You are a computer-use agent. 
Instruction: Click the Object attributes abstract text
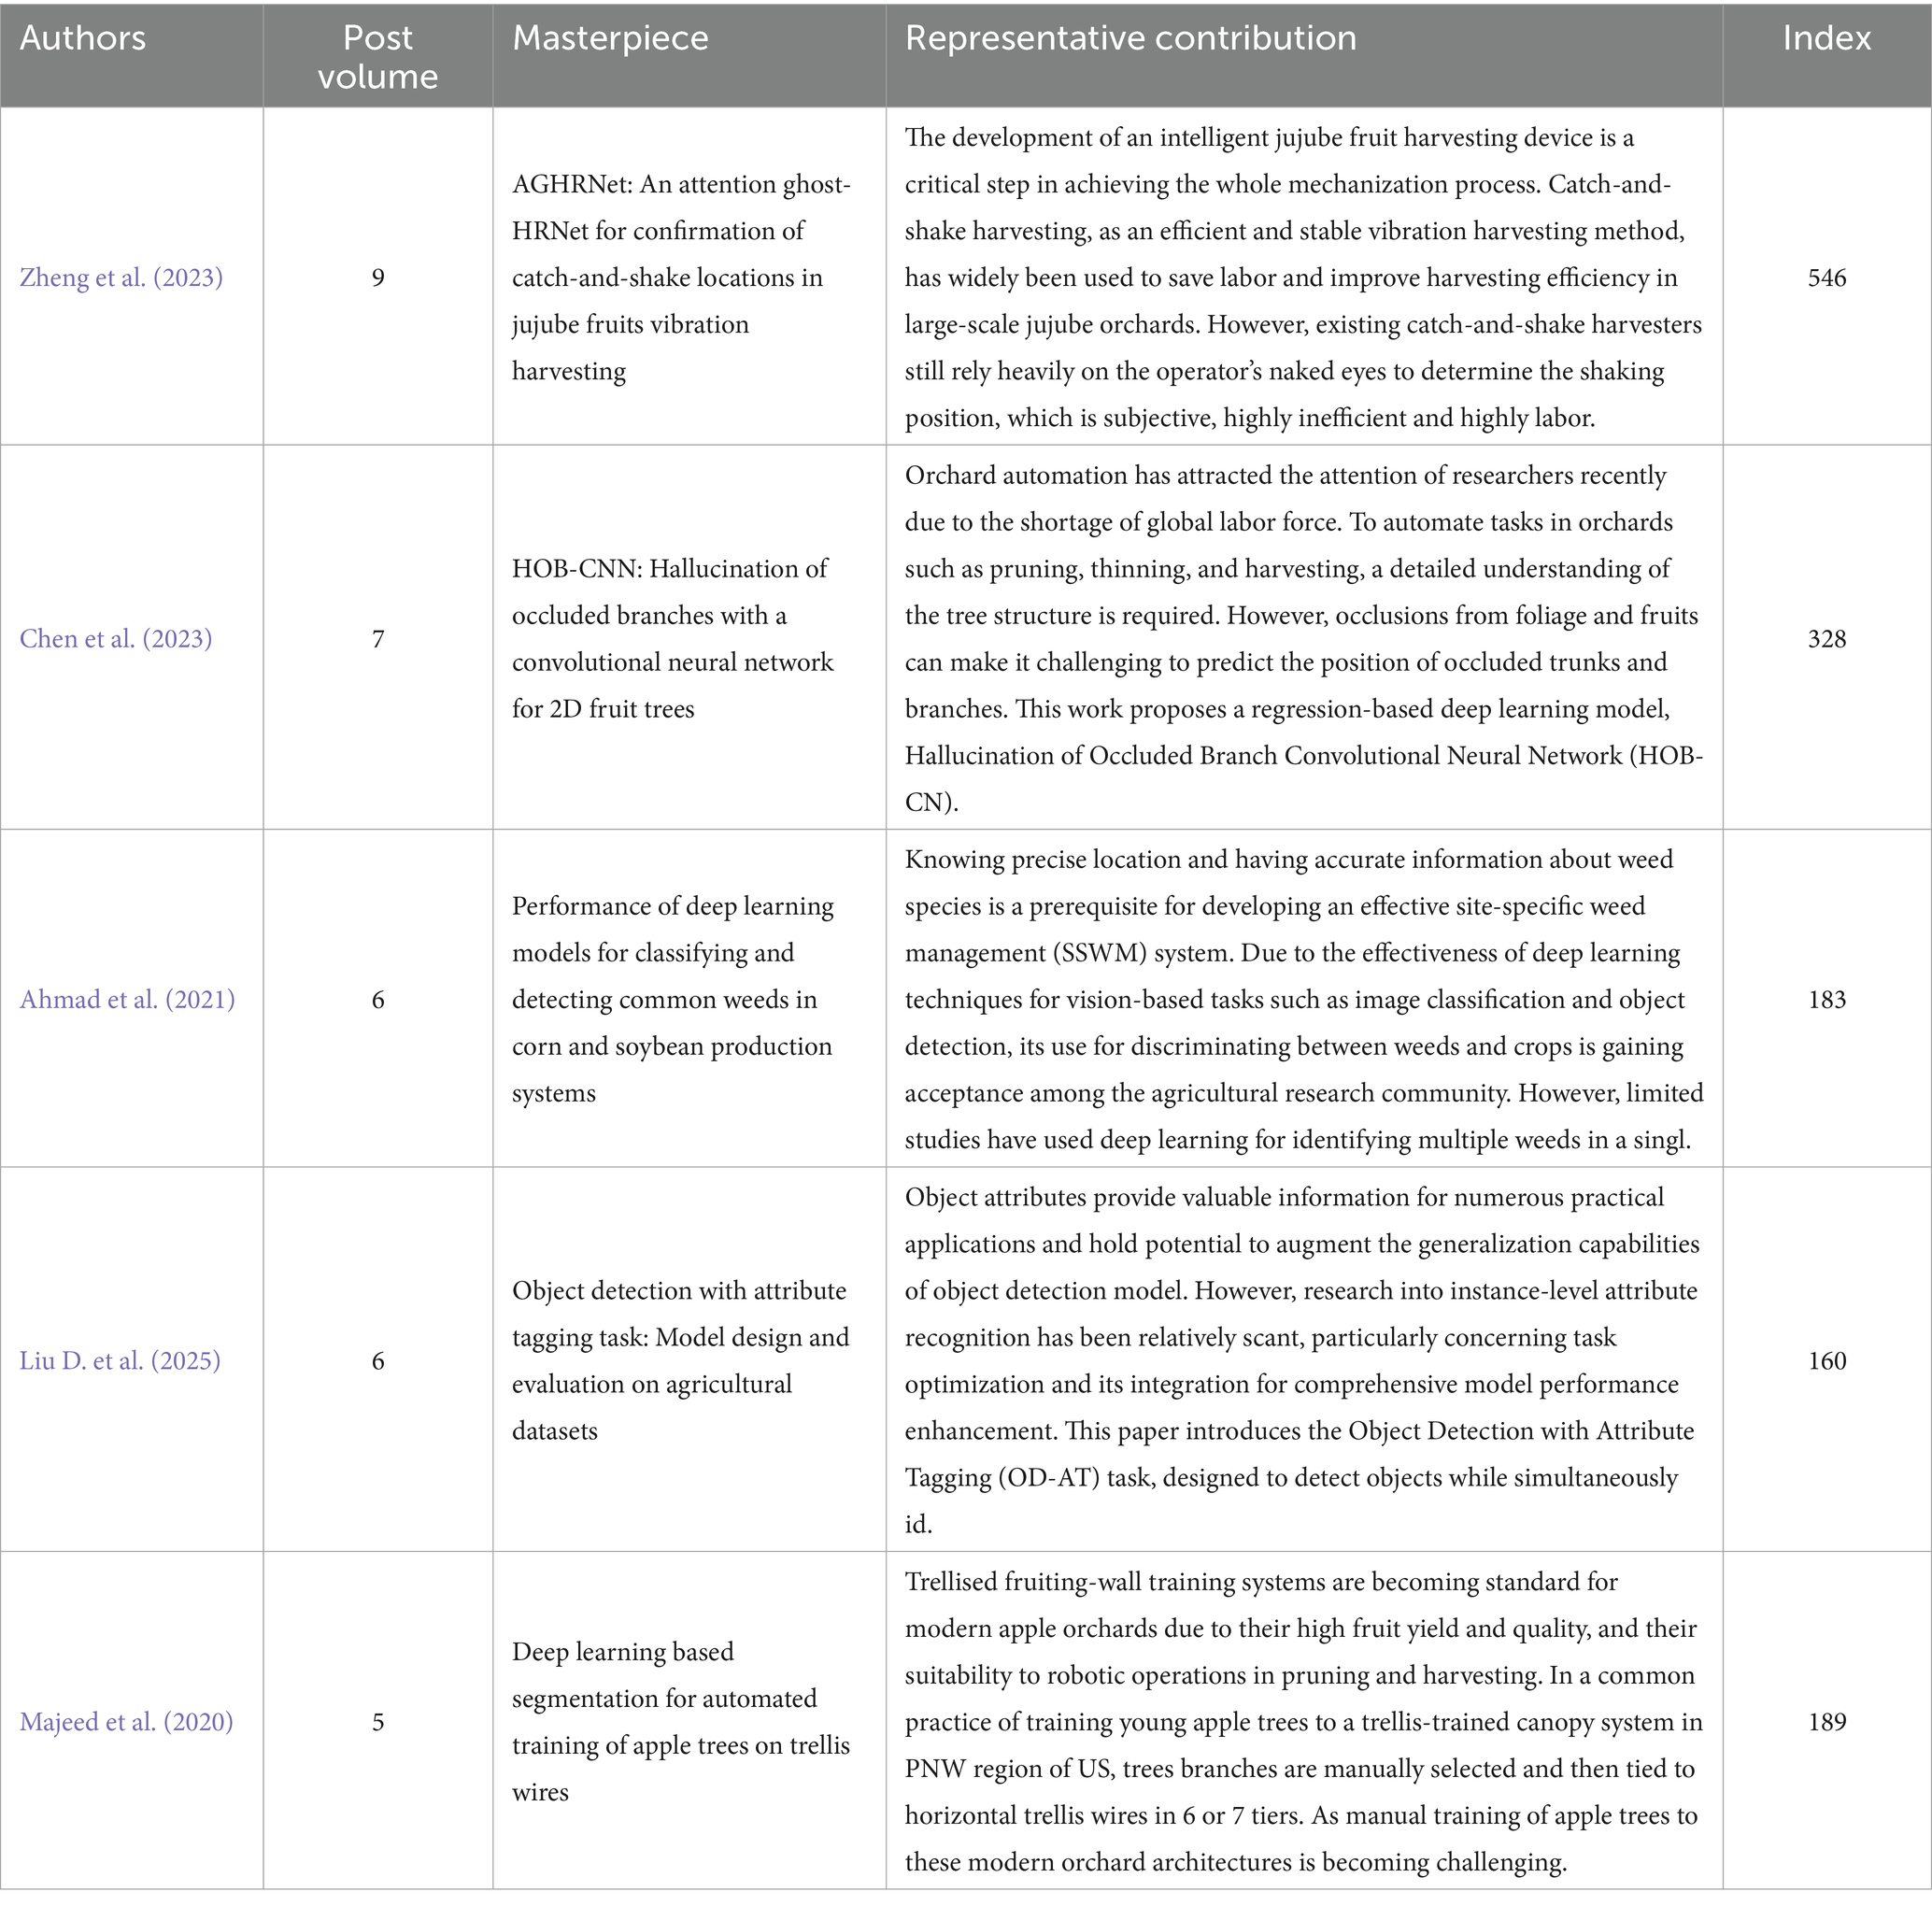click(x=1303, y=1360)
